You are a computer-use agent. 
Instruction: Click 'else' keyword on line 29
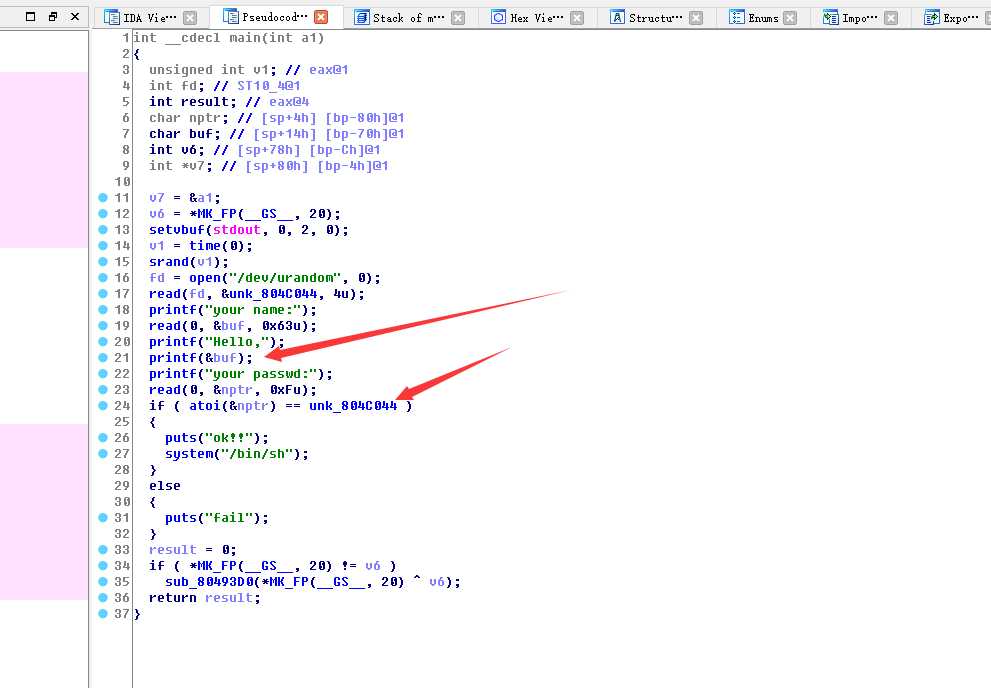click(165, 486)
